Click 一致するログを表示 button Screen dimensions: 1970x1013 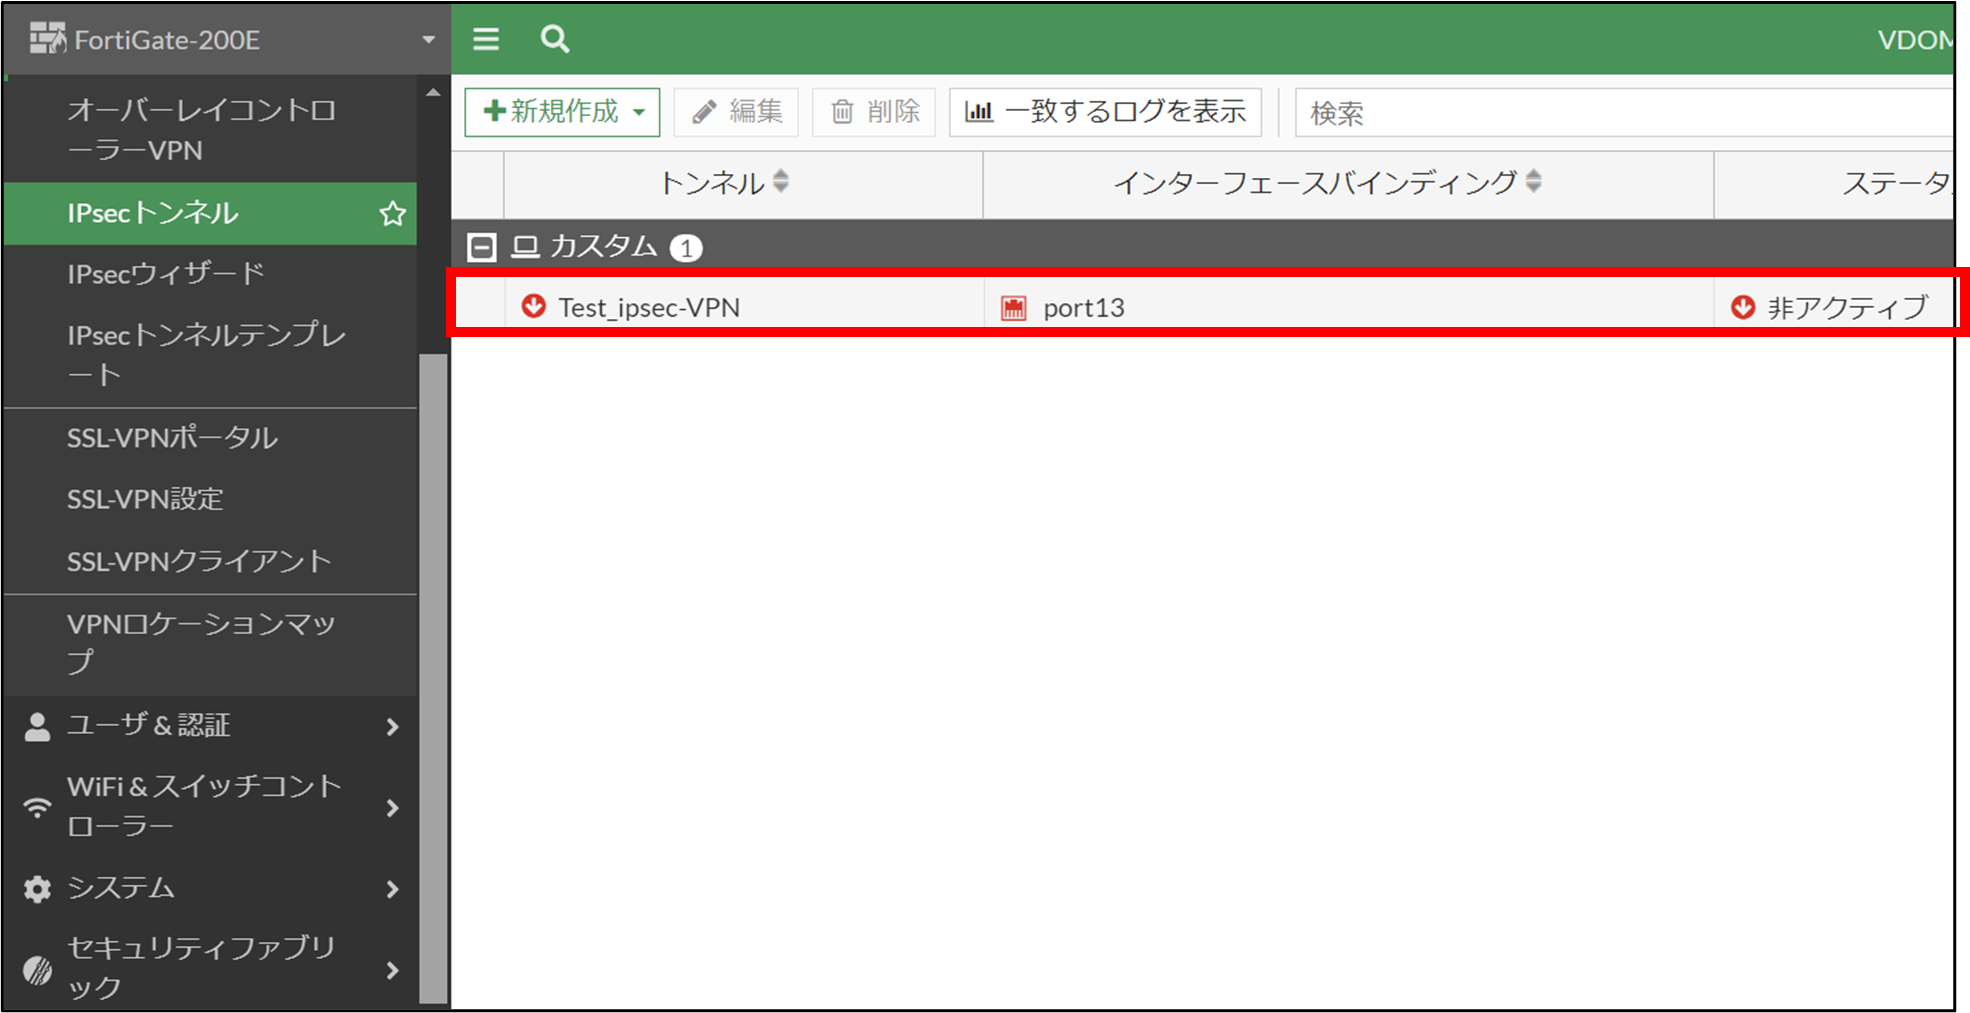(1105, 112)
